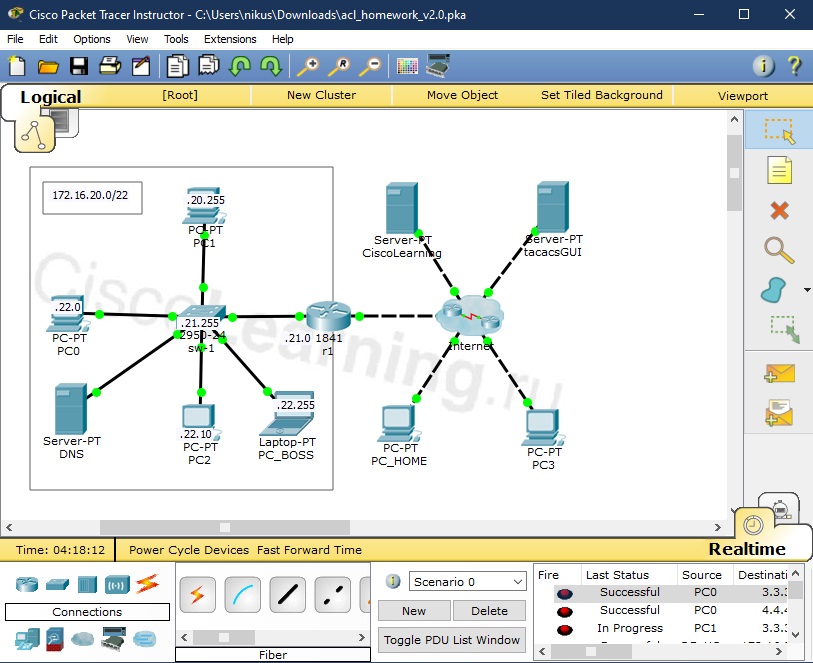Viewport: 813px width, 663px height.
Task: Choose the Resize Shape tool
Action: click(x=785, y=330)
